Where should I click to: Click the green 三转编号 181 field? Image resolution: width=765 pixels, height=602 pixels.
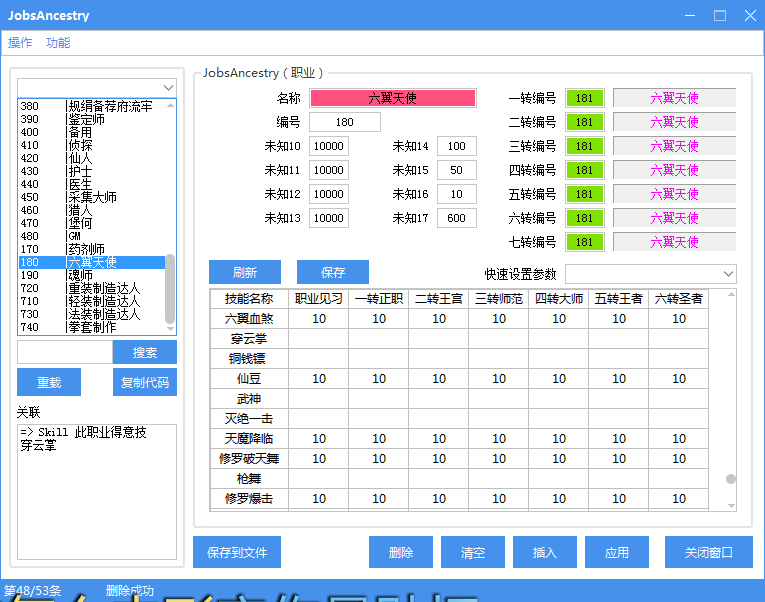click(x=584, y=146)
